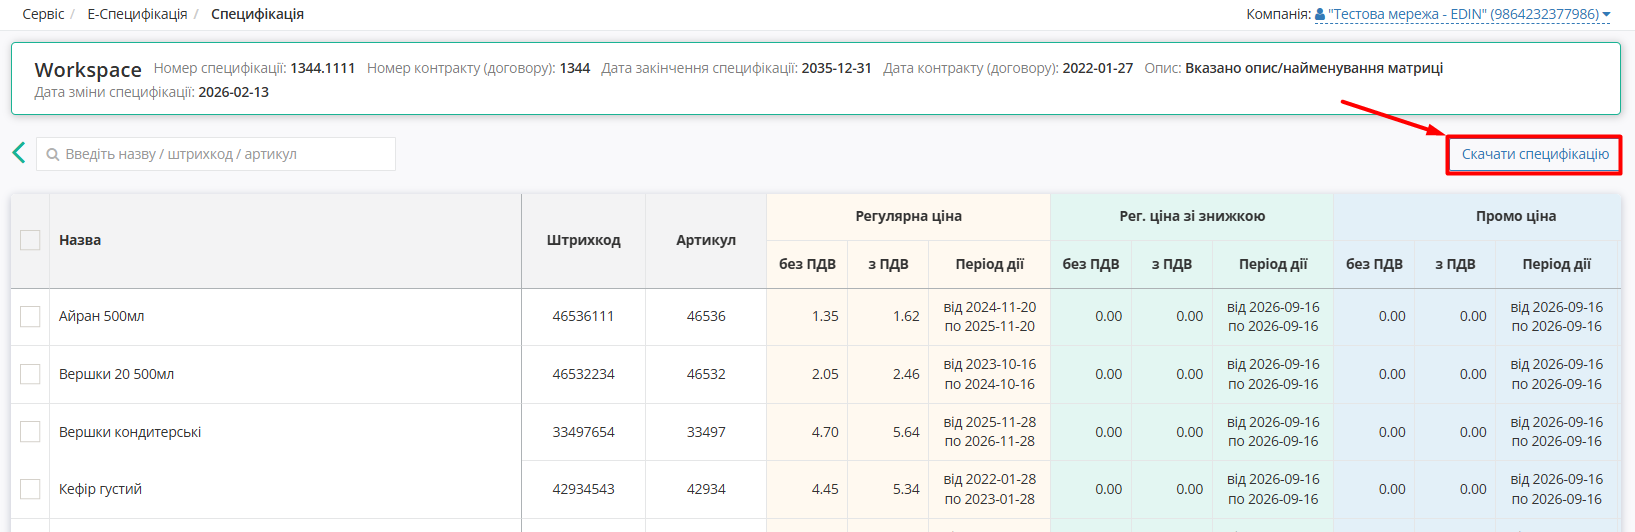Click regular price 5.64 with VAT

906,432
